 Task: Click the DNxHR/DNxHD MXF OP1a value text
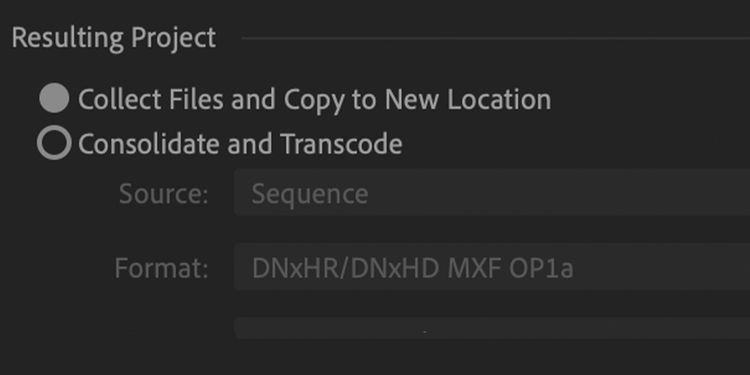point(412,269)
